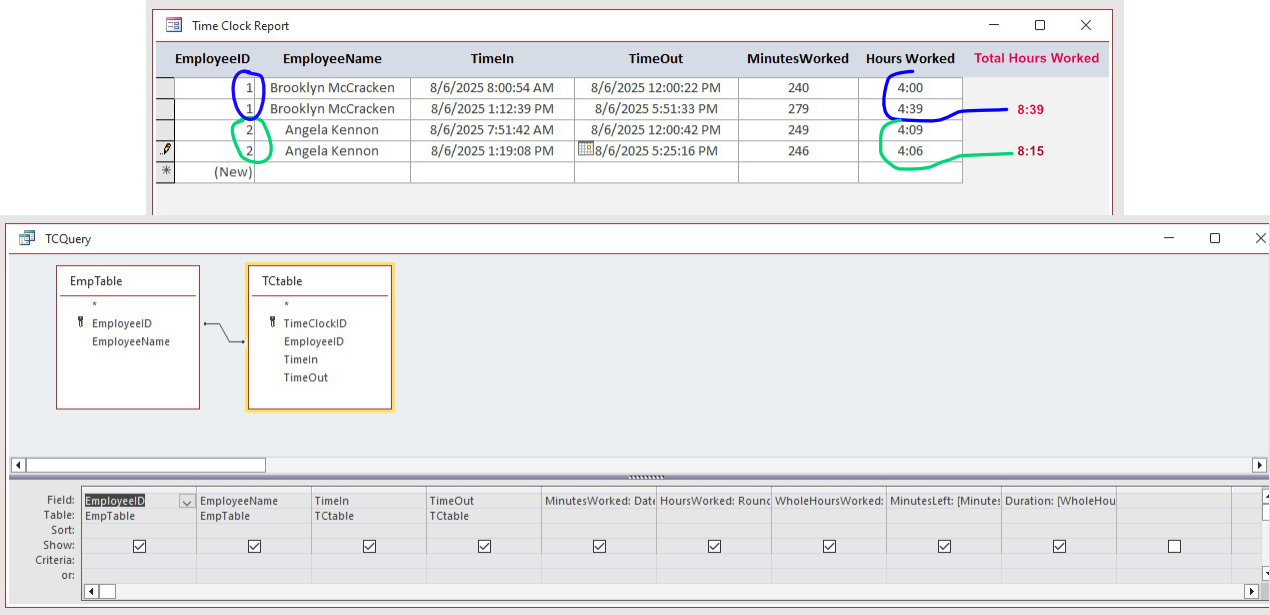
Task: Select the TimeOut column header in report
Action: [656, 58]
